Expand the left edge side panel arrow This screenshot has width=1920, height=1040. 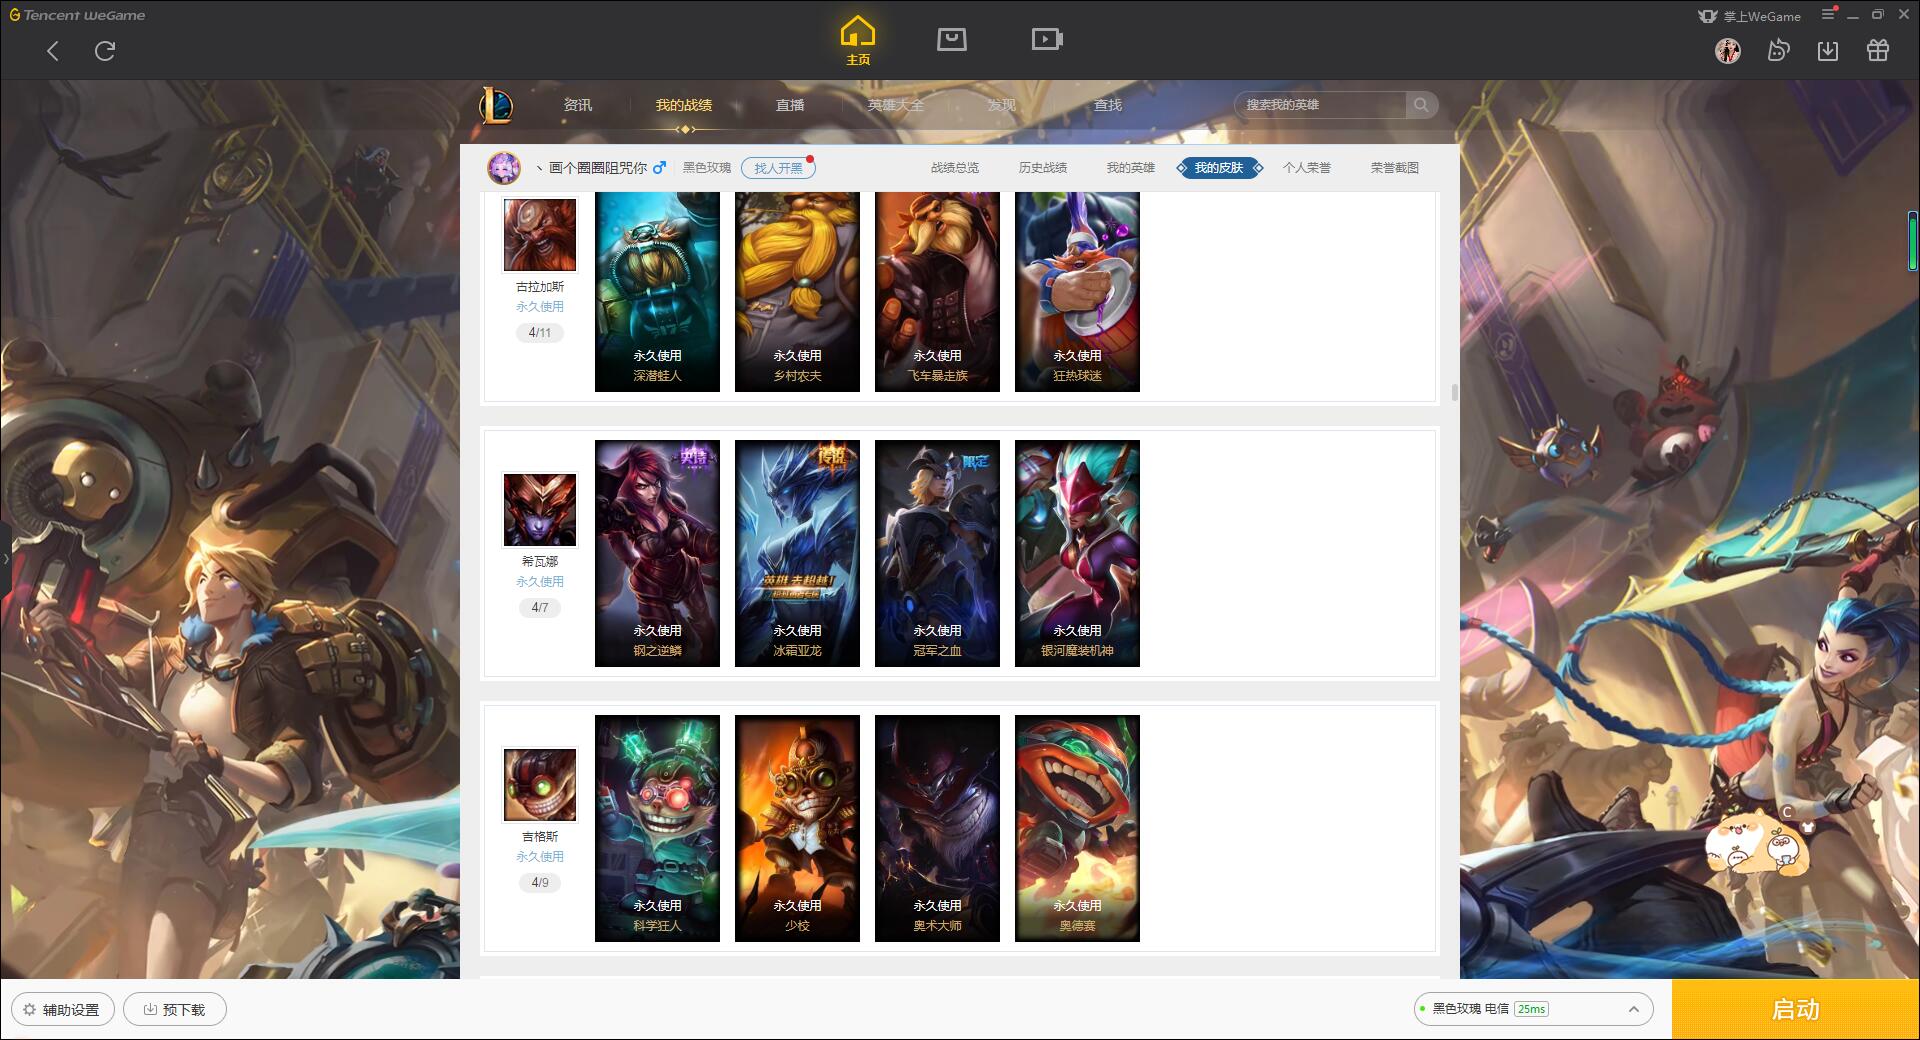pyautogui.click(x=5, y=558)
